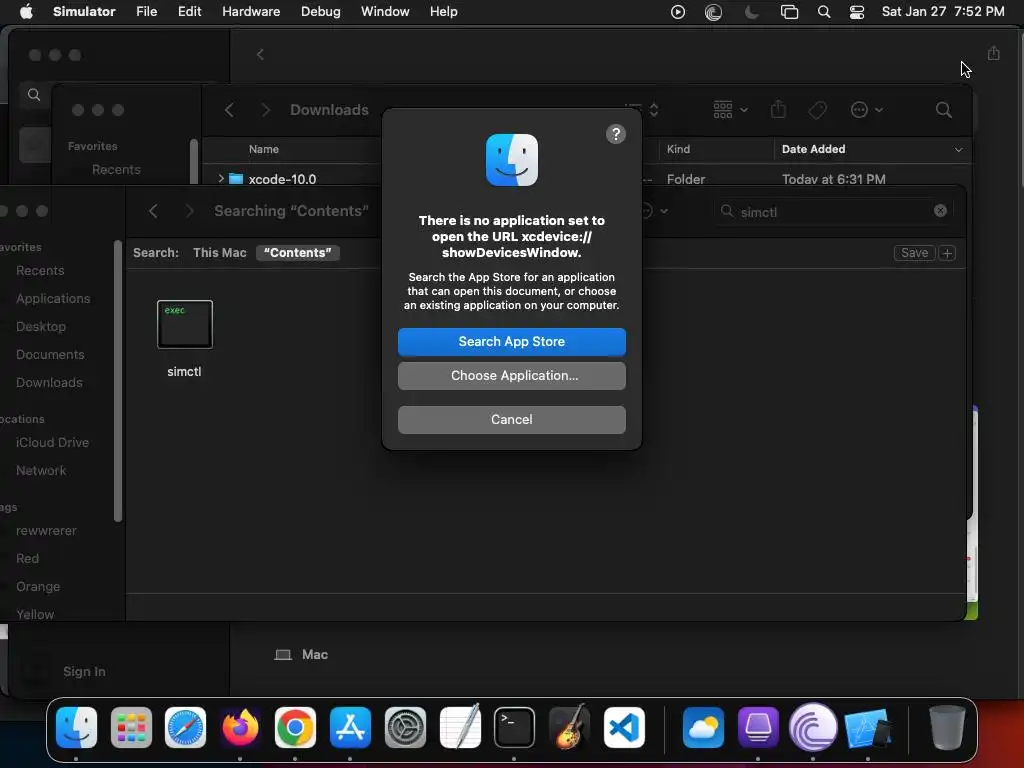Open the File menu
The width and height of the screenshot is (1024, 768).
point(146,12)
